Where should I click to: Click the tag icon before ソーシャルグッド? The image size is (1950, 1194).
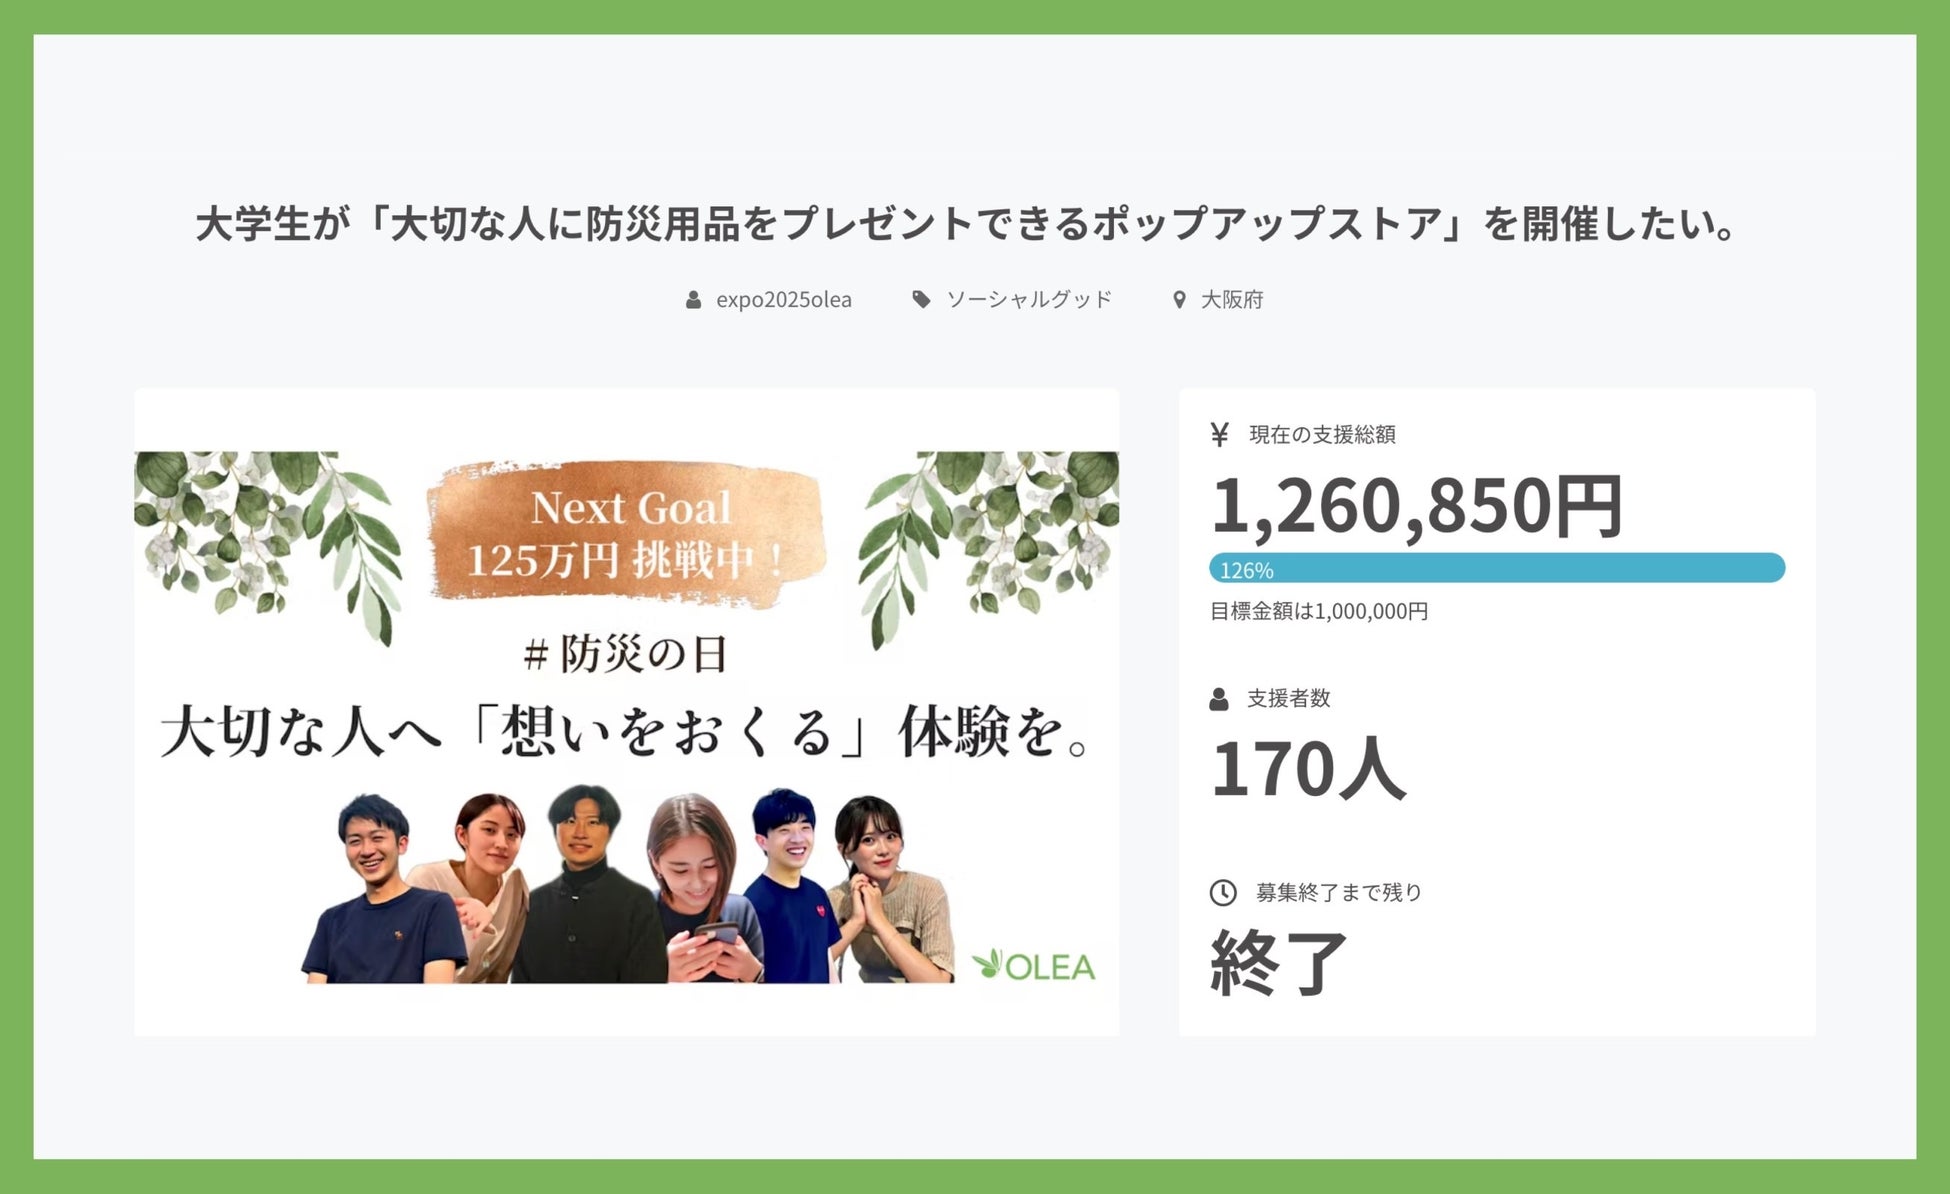click(921, 299)
